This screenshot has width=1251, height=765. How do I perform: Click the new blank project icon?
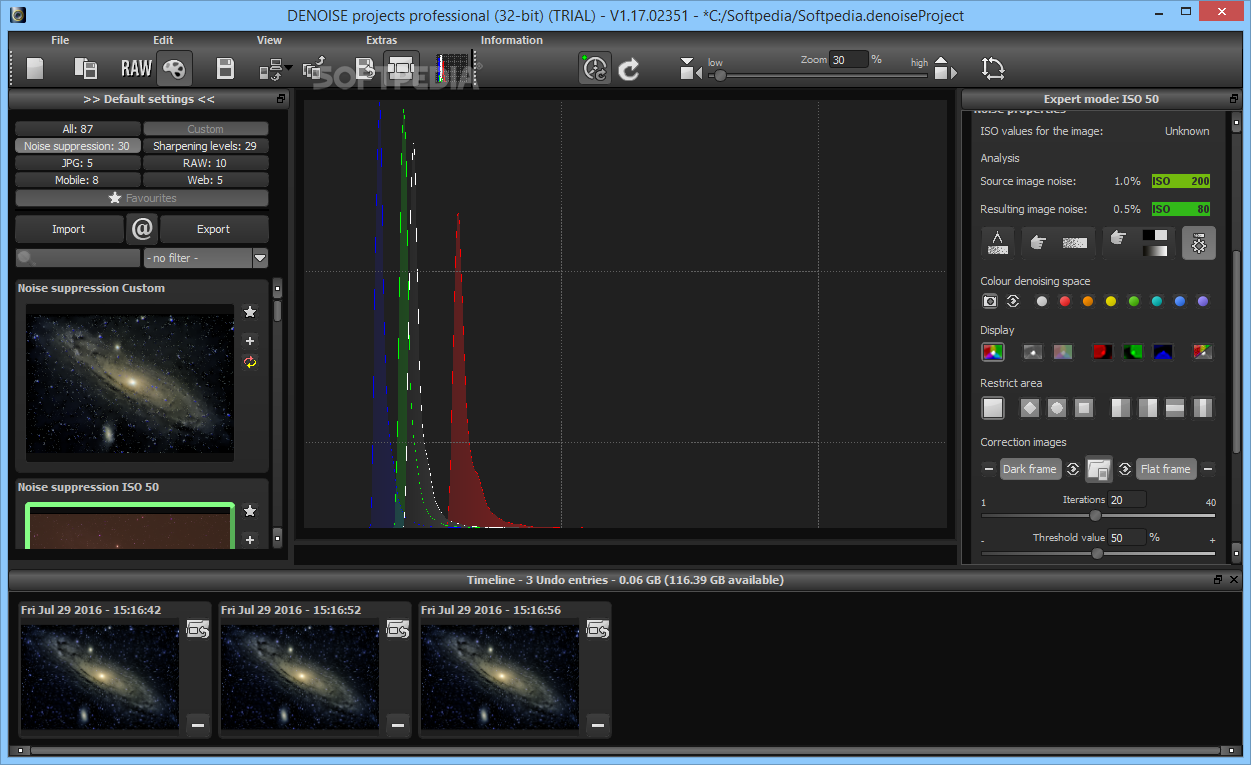(x=36, y=68)
